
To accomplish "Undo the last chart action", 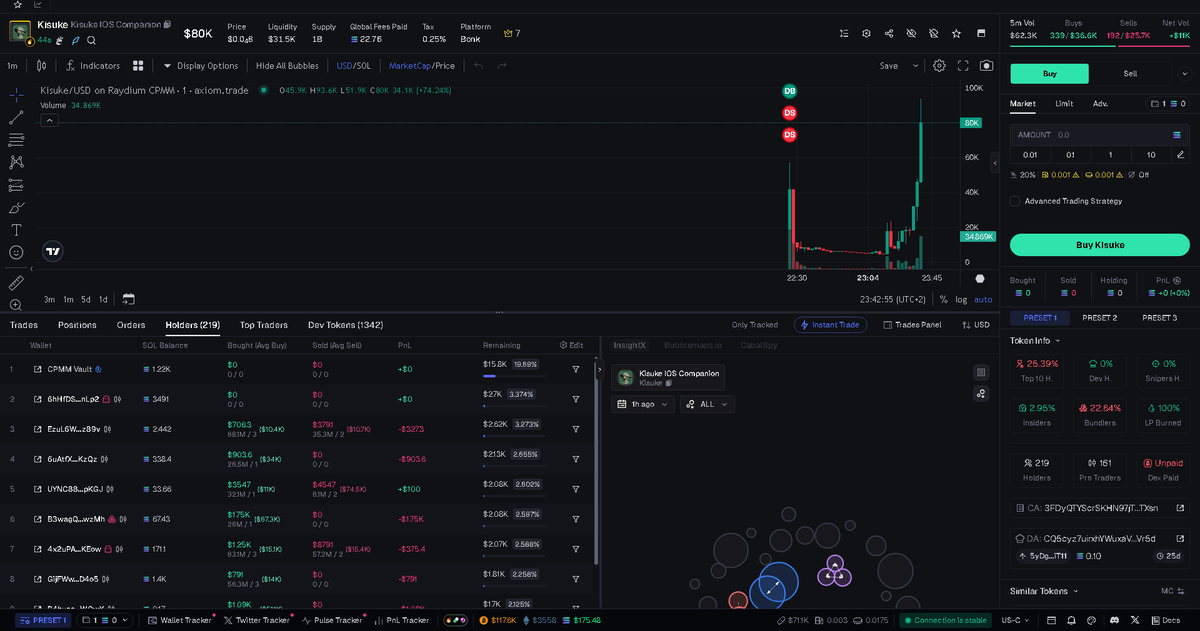I will (x=478, y=66).
